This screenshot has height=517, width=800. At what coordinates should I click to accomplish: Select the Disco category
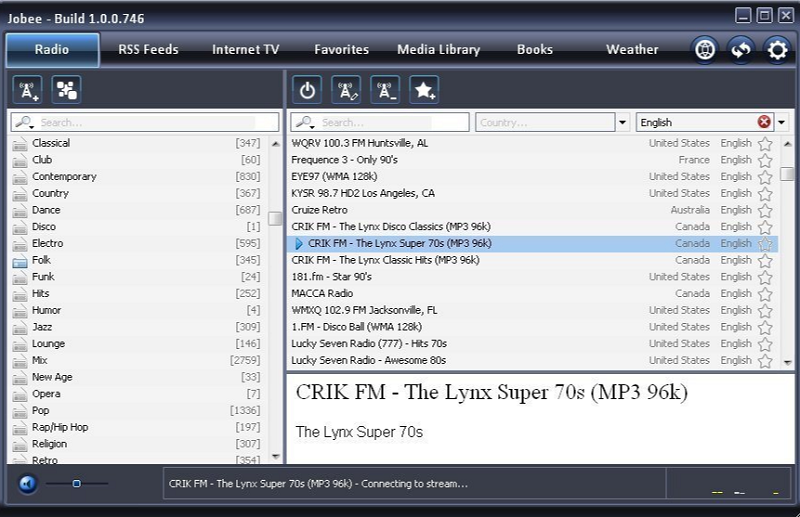[137, 227]
